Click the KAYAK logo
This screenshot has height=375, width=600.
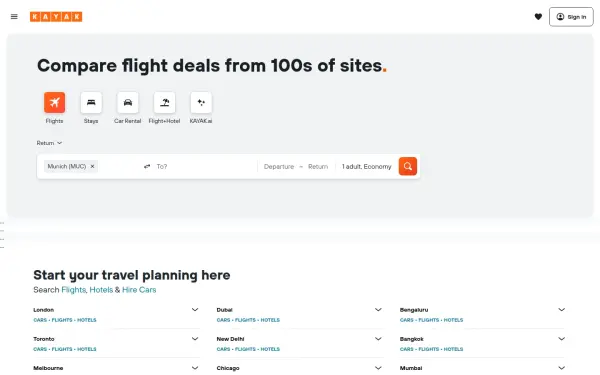click(56, 16)
